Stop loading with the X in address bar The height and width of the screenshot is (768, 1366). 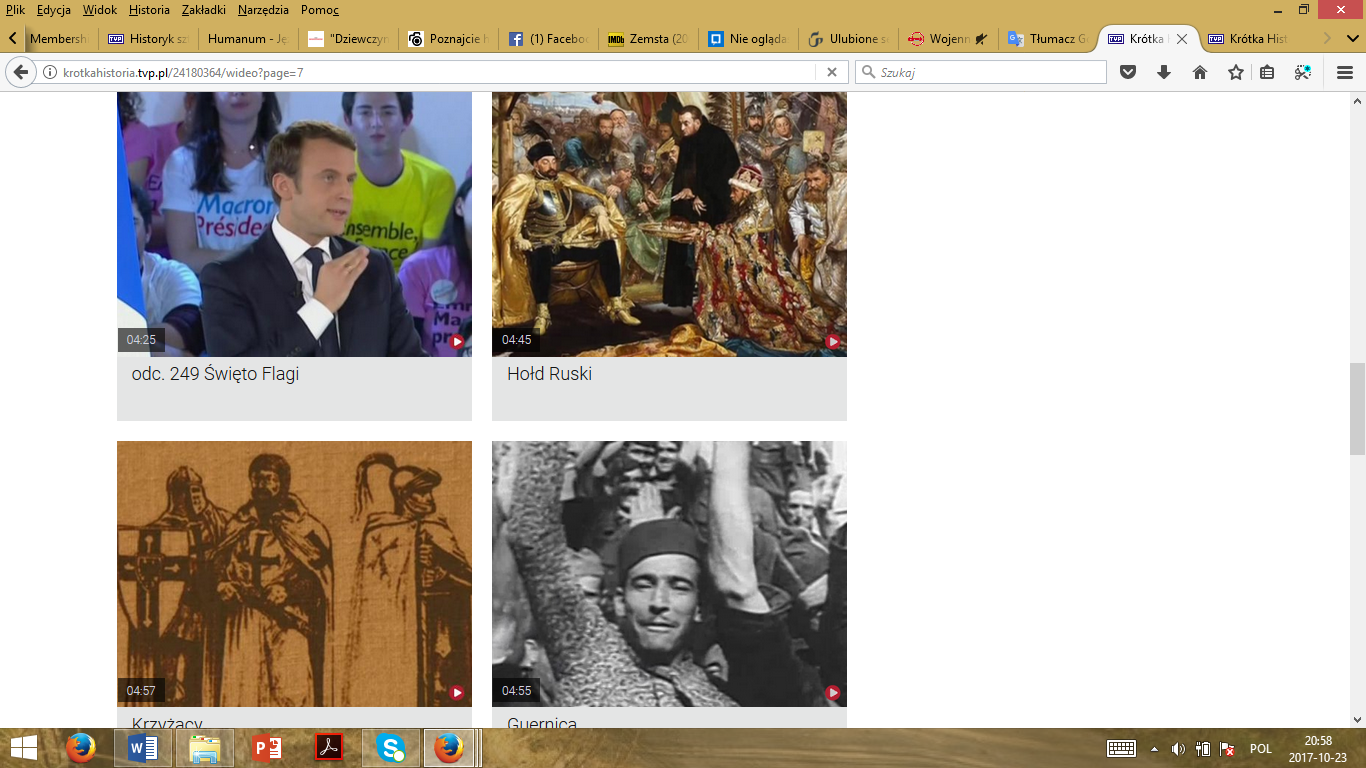831,72
